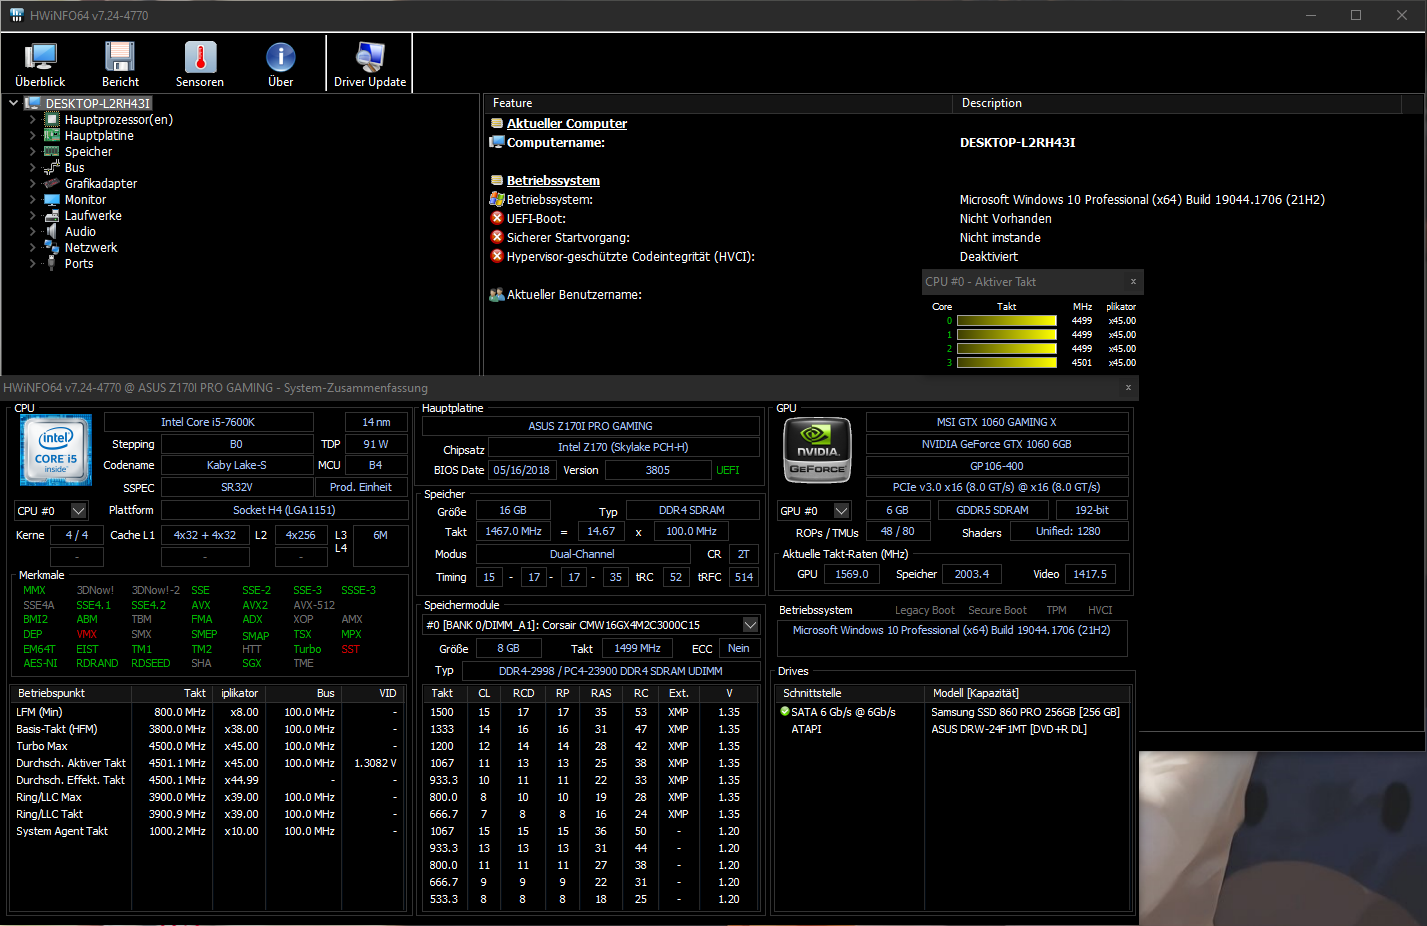The width and height of the screenshot is (1427, 926).
Task: Select Netzwerk in the tree
Action: pos(91,248)
